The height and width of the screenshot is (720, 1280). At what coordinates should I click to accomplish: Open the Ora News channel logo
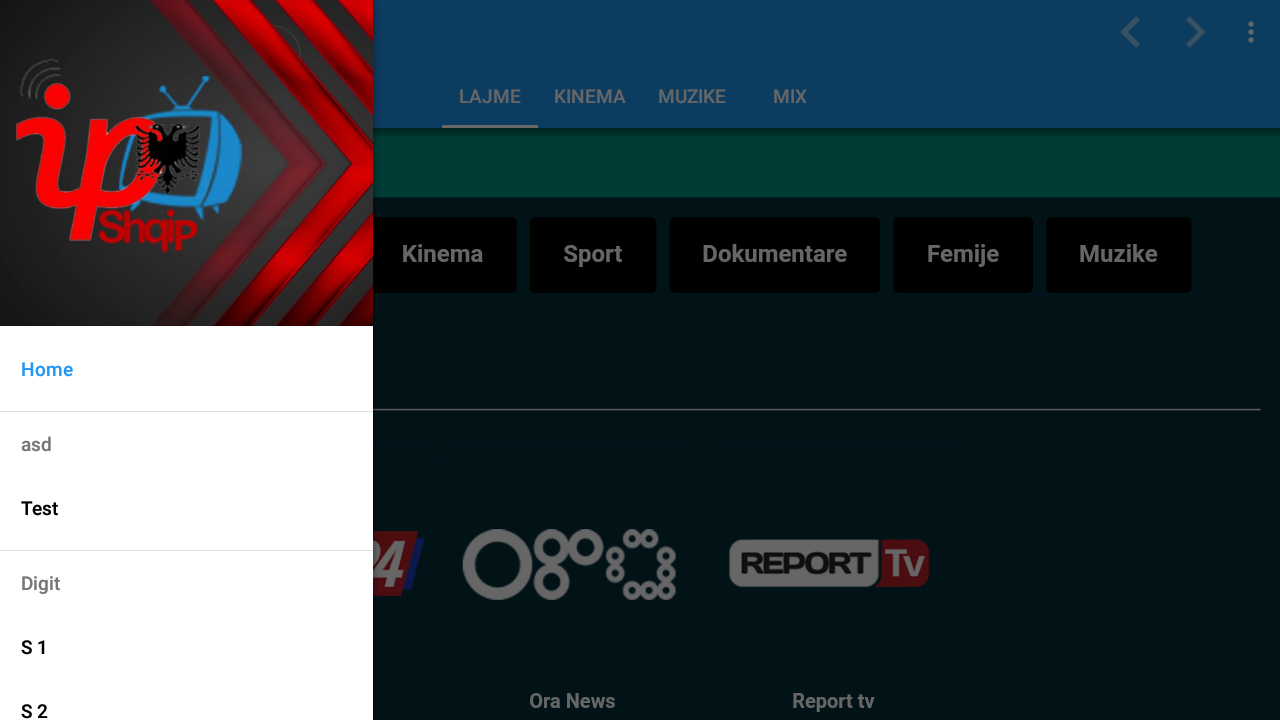(x=570, y=564)
